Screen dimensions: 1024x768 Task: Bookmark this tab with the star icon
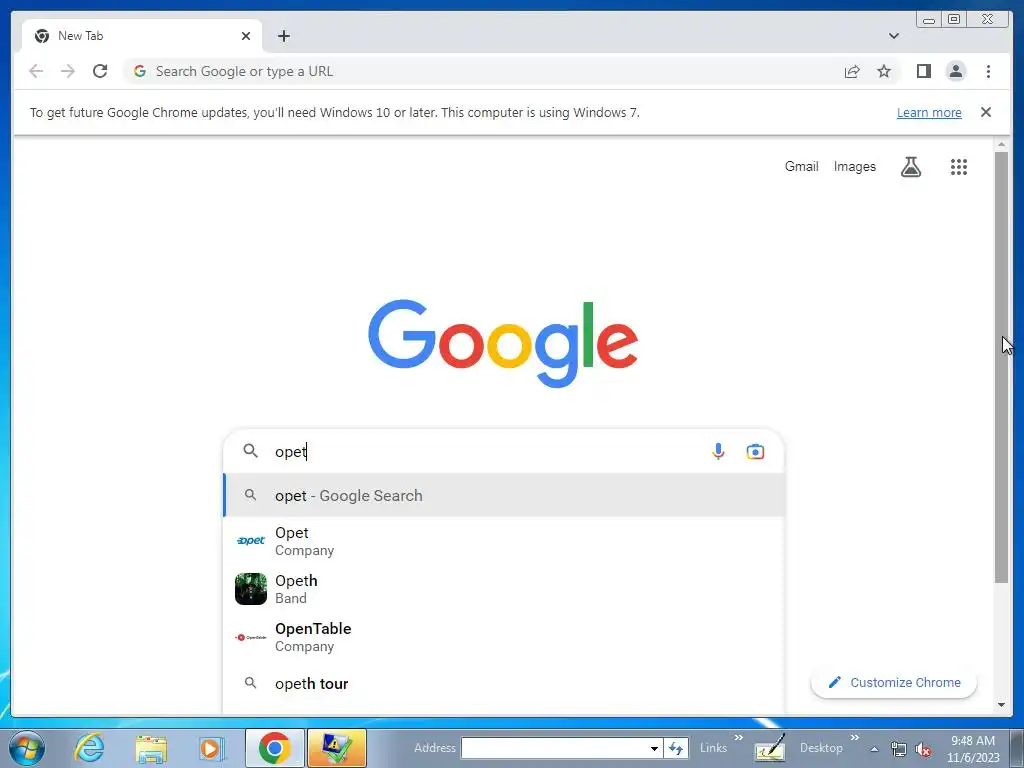(x=884, y=71)
